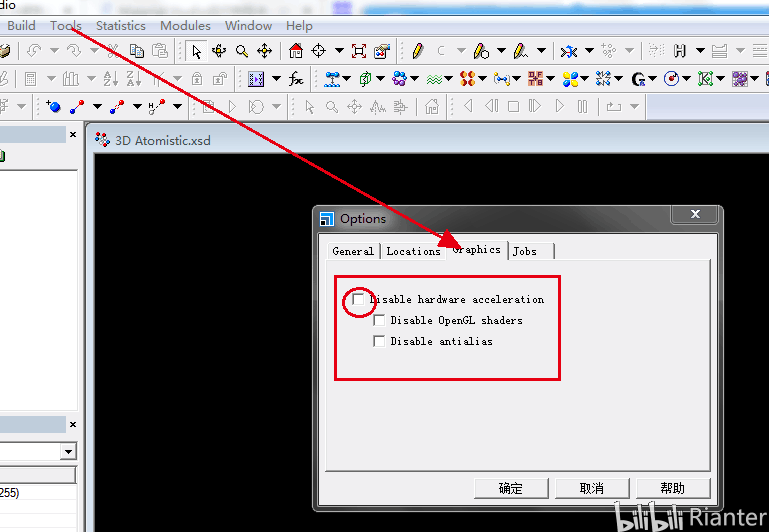Close the upper left explorer panel

[73, 134]
